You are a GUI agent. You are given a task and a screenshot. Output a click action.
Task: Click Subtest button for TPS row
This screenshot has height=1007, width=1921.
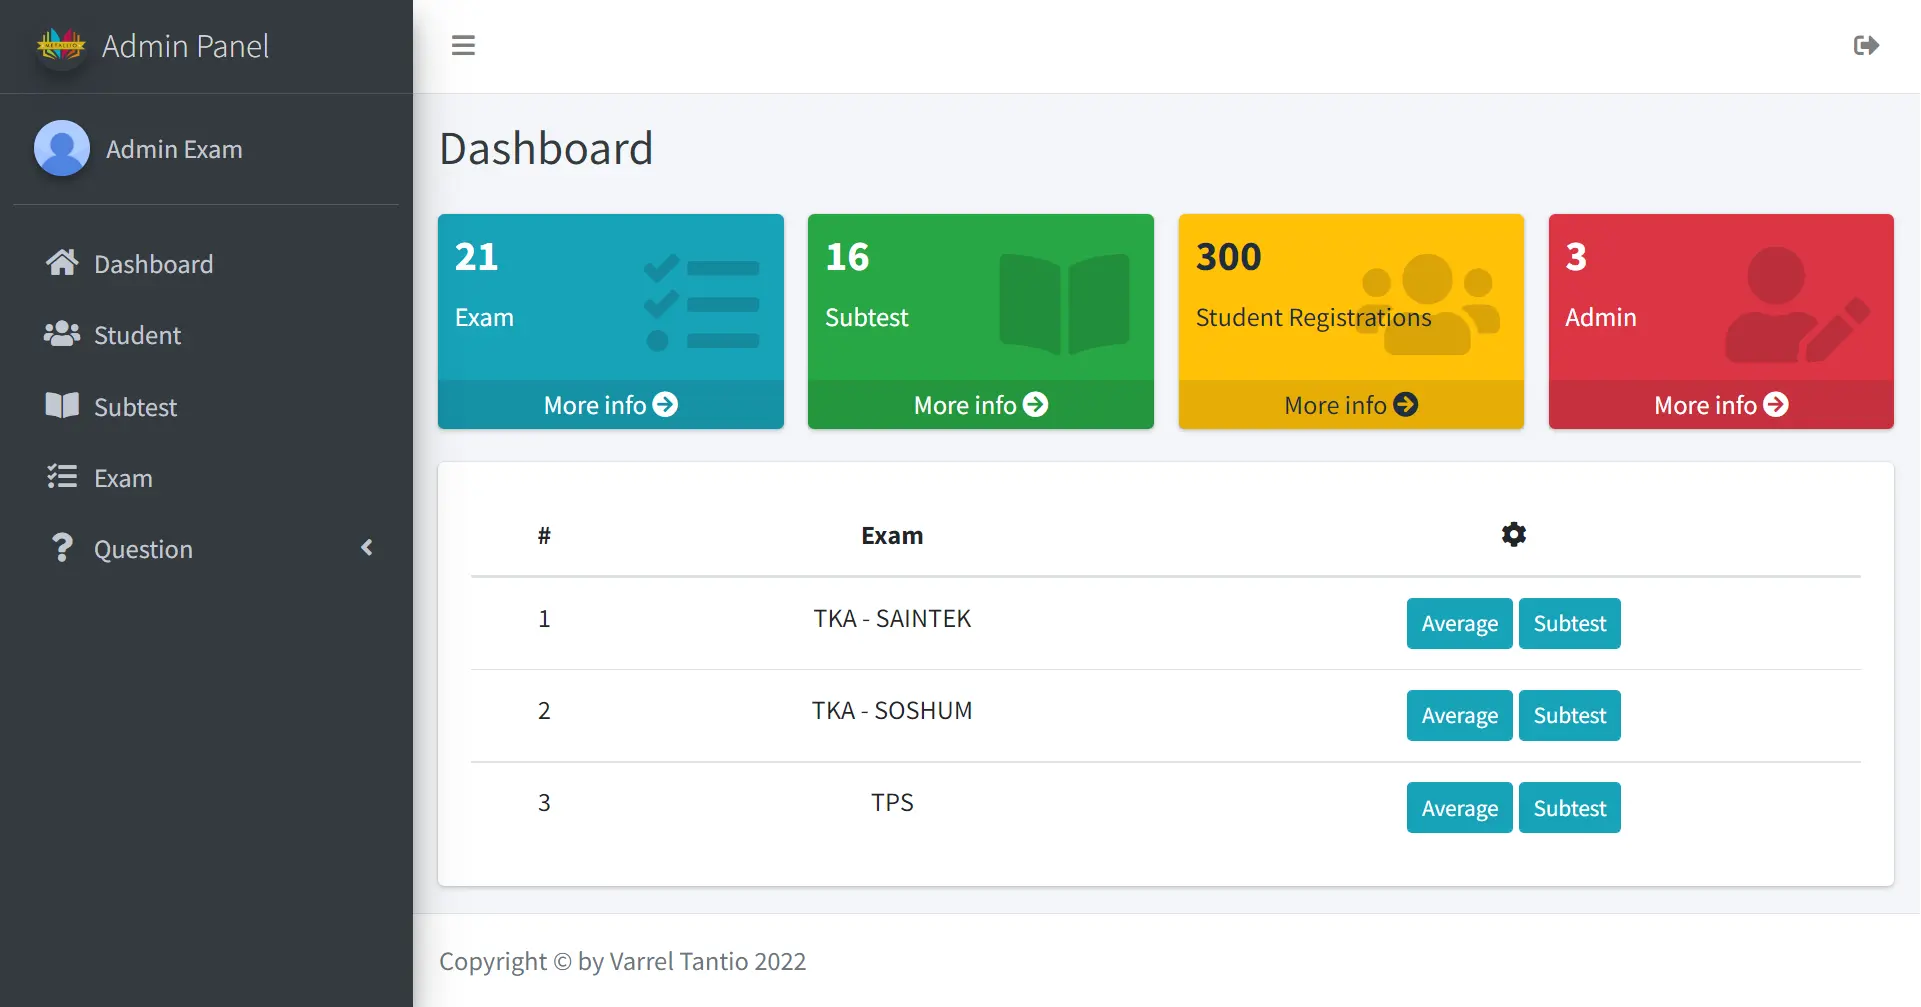(1569, 808)
